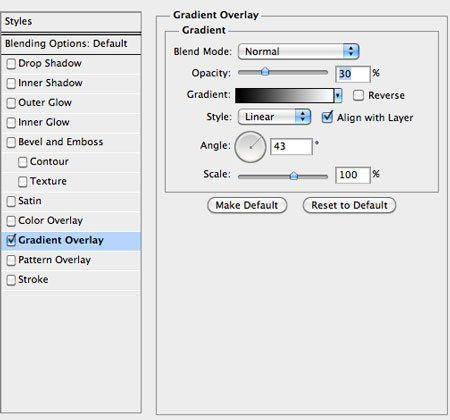Focus the Opacity value field
450x420 pixels.
pos(353,74)
